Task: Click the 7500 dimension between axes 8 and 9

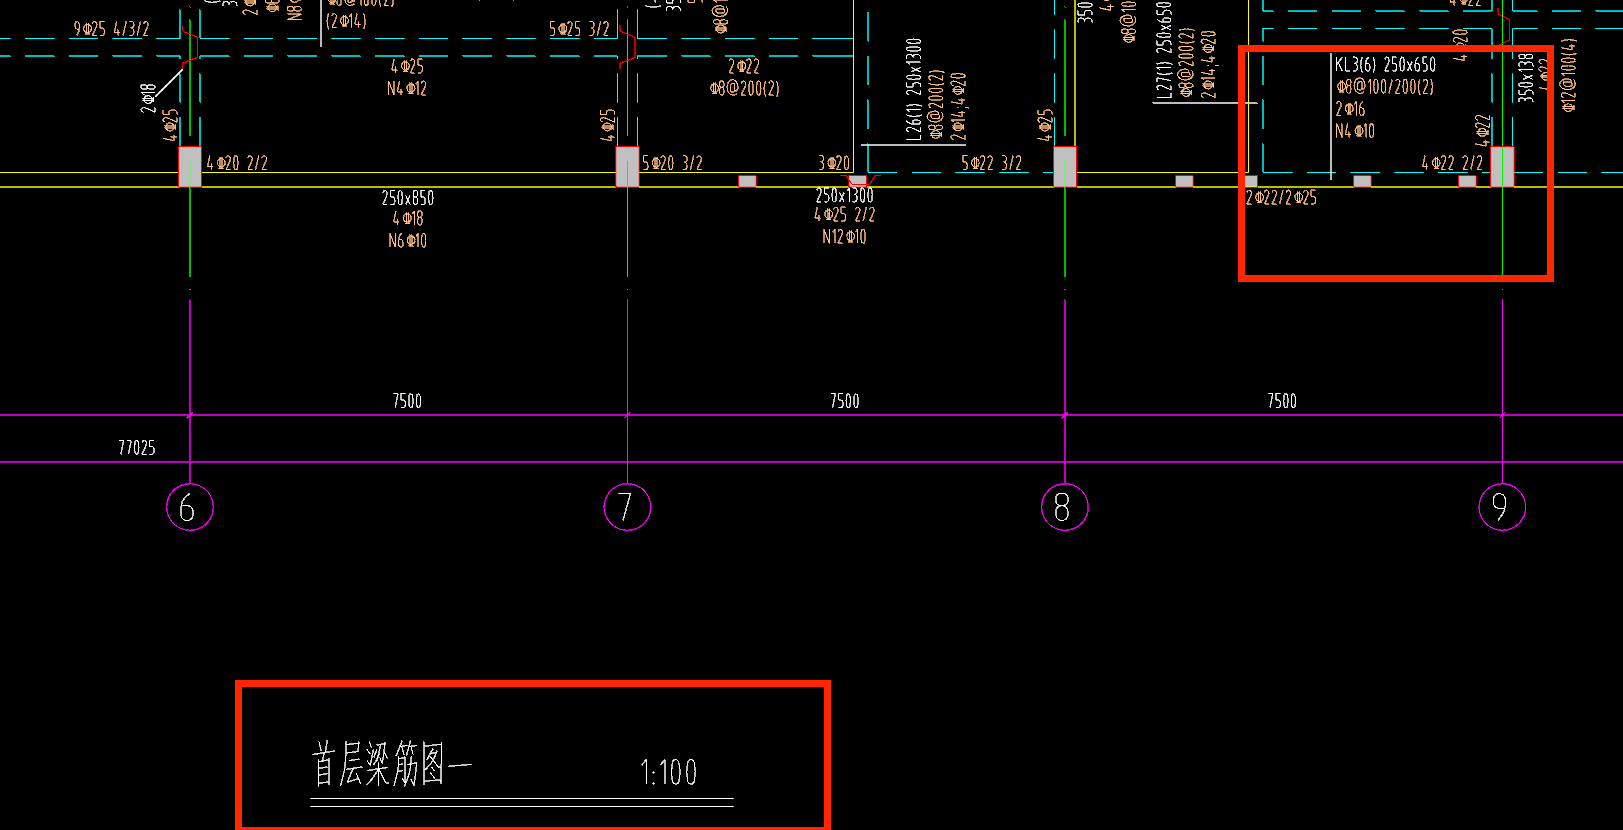Action: coord(1282,401)
